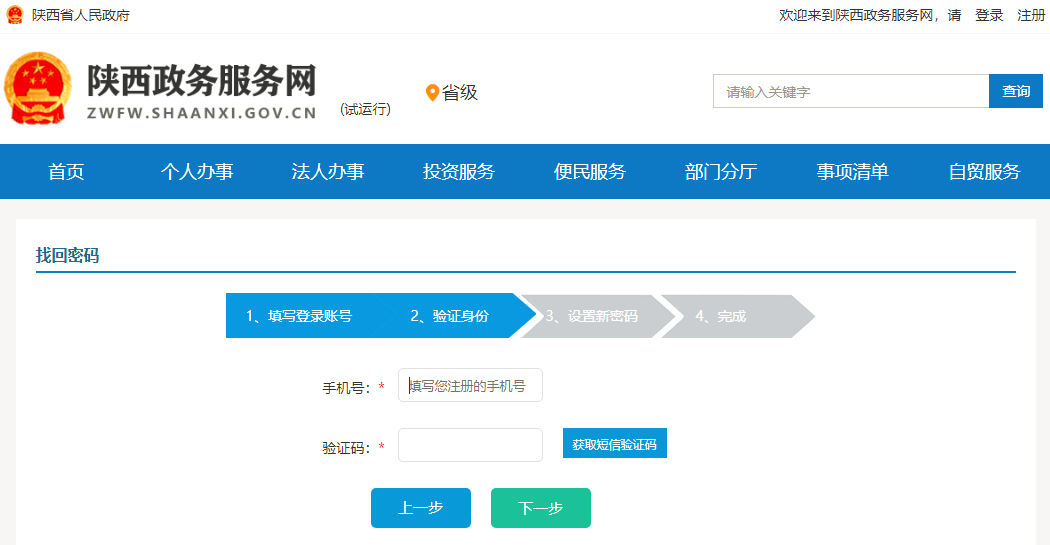The height and width of the screenshot is (545, 1050).
Task: Click the green 下一步 button
Action: (x=540, y=508)
